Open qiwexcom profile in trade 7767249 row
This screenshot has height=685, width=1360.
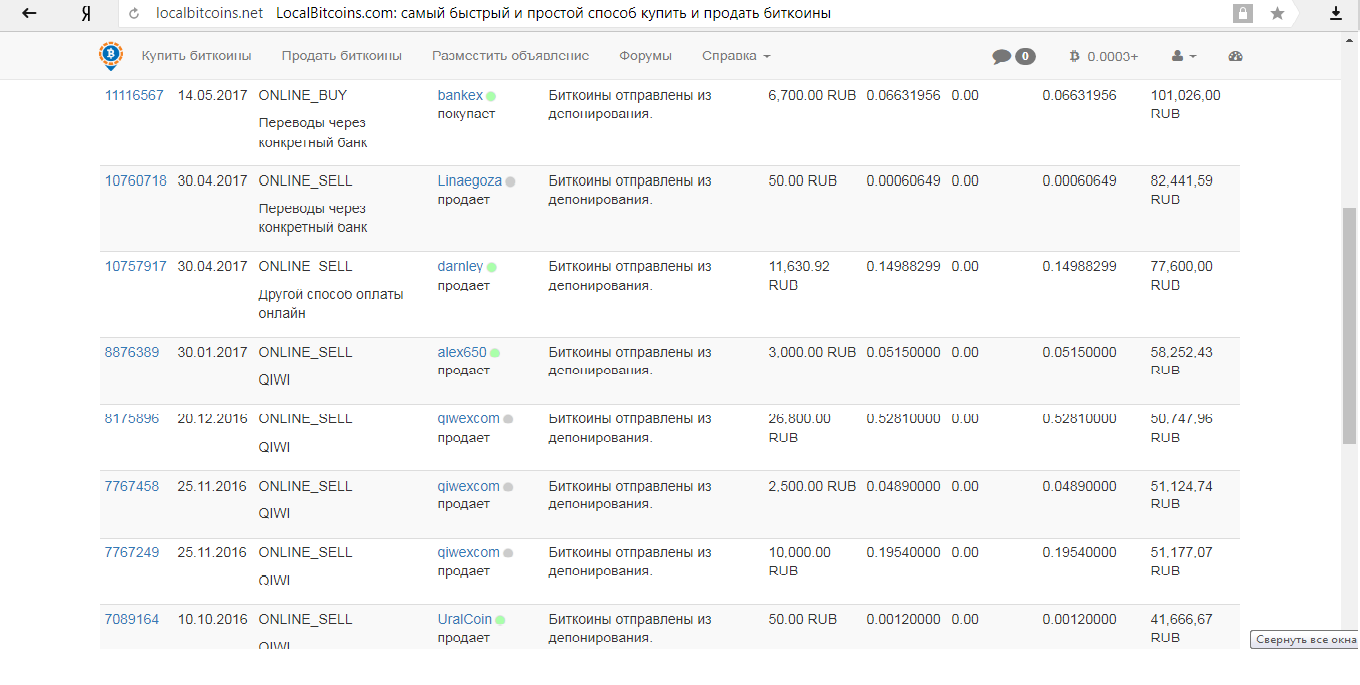[469, 552]
